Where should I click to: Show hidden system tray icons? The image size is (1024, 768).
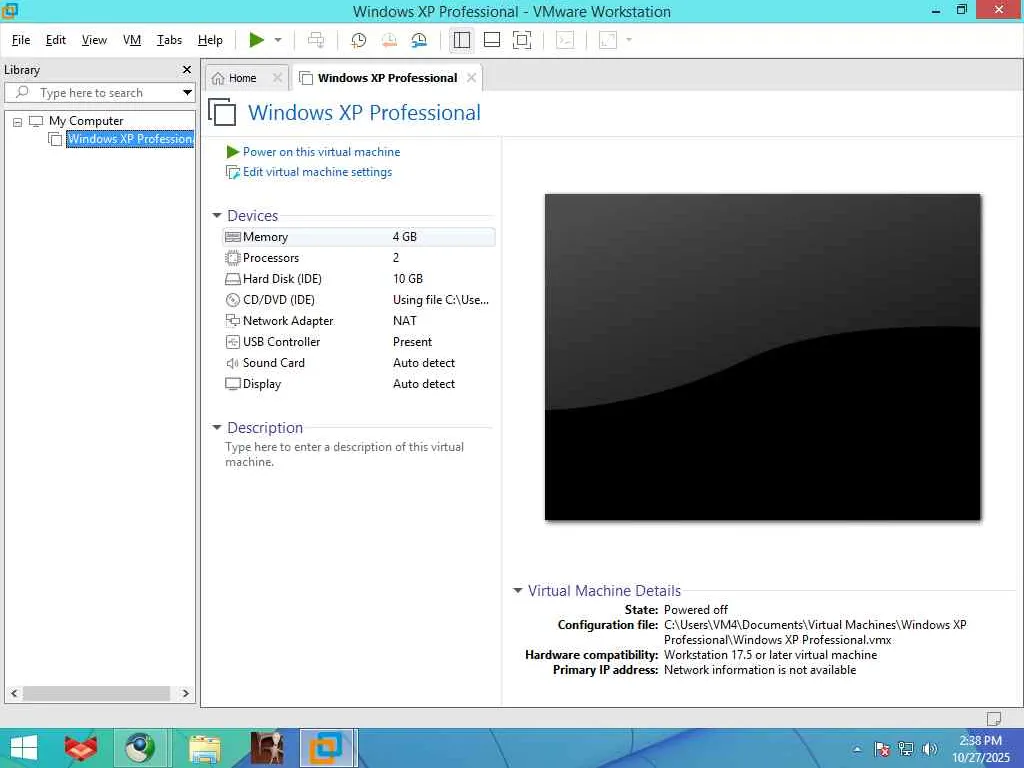tap(857, 749)
